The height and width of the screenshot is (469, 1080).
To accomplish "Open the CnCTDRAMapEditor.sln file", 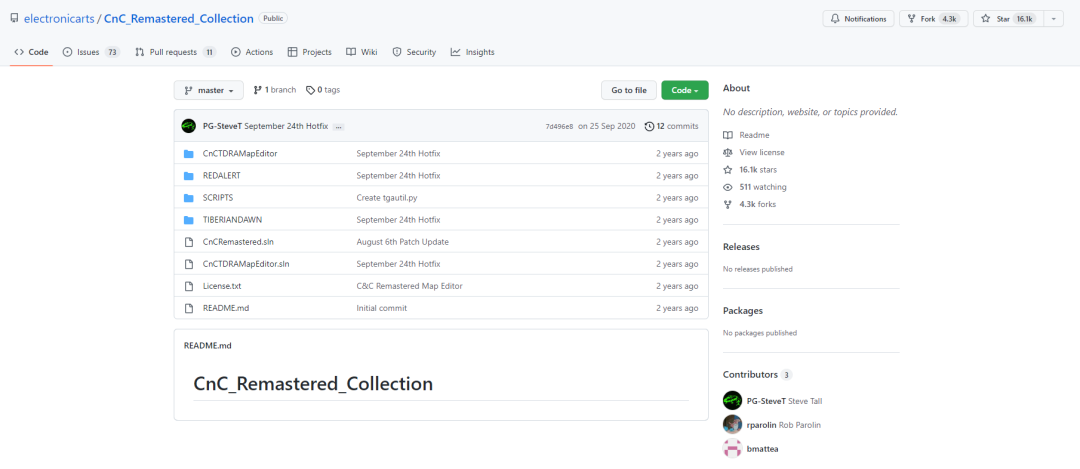I will 246,264.
